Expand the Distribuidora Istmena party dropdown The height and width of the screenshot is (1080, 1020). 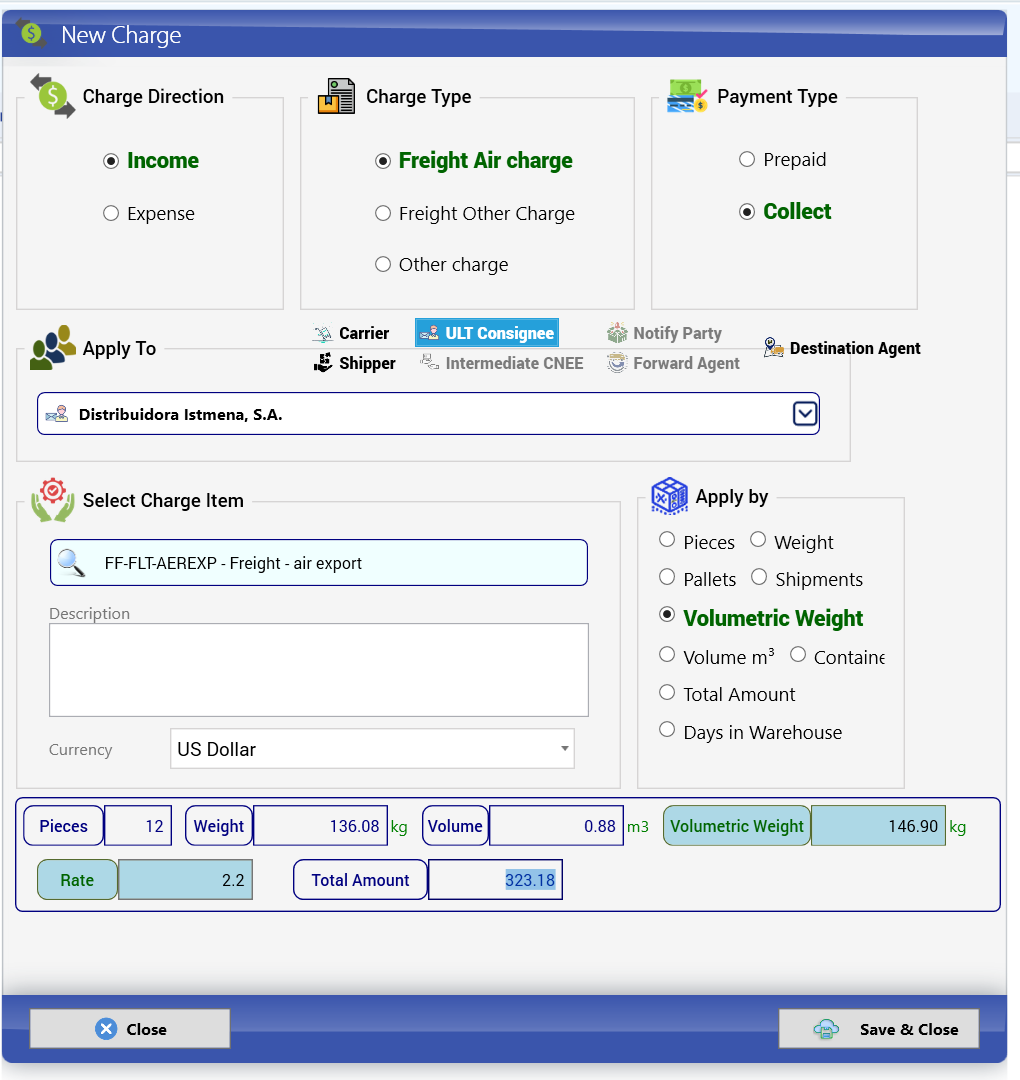804,414
